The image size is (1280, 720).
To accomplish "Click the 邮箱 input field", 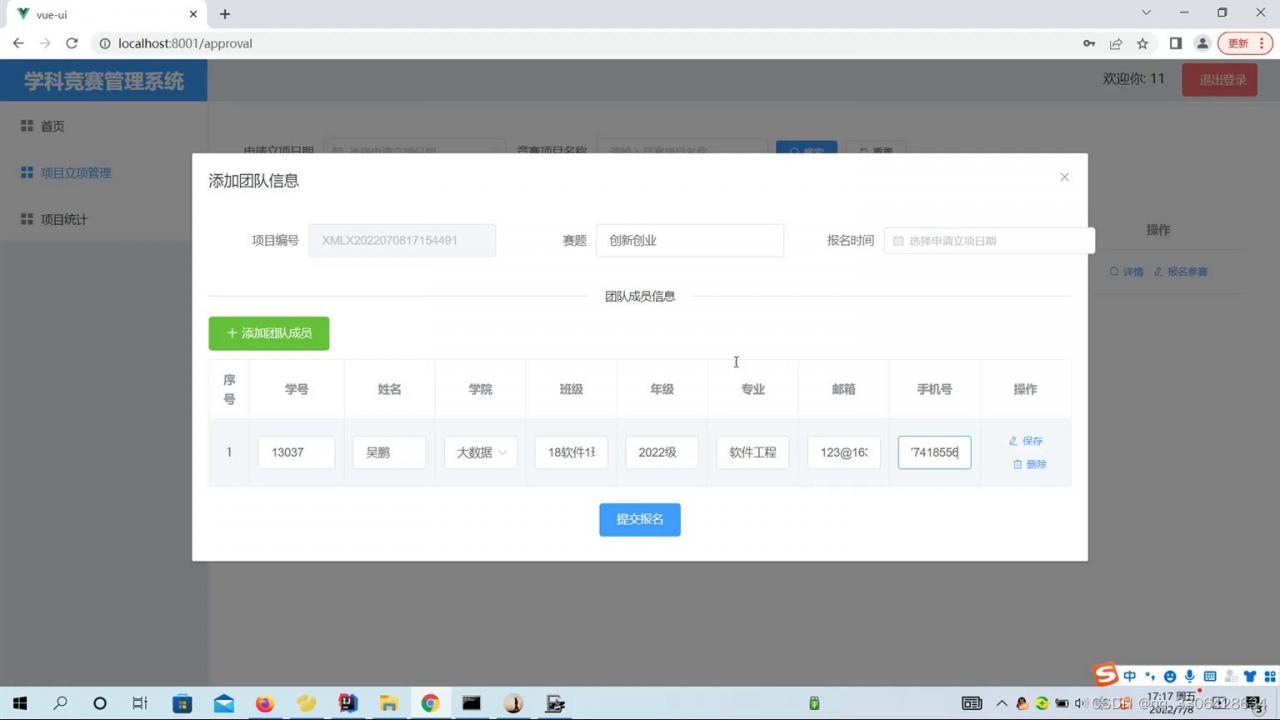I will 844,452.
